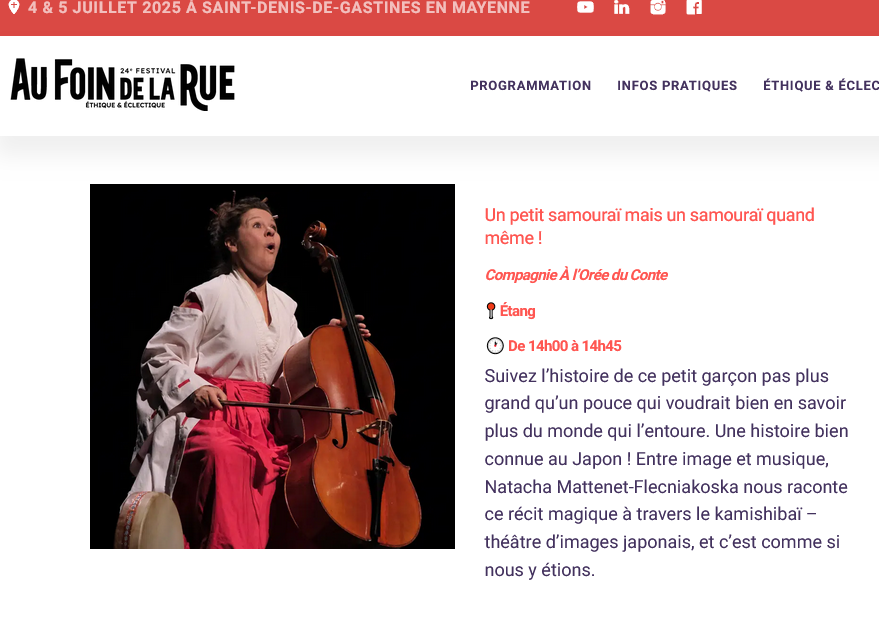Click the festival date banner text
Screen dimensions: 879x620
click(x=279, y=7)
